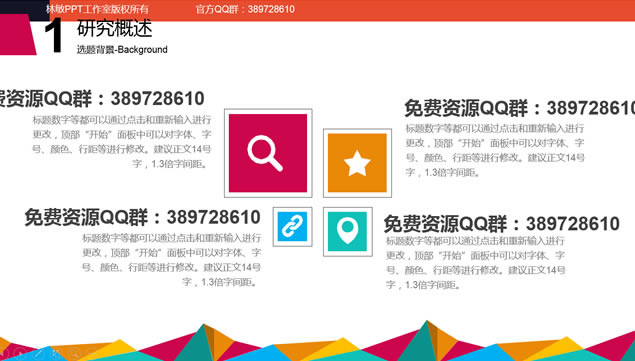Advance with the faint next-slide arrow control
This screenshot has width=635, height=361.
(x=20, y=354)
